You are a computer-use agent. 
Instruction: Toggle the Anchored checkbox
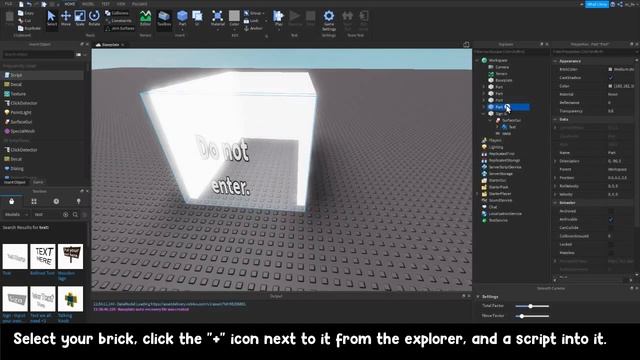[x=611, y=211]
